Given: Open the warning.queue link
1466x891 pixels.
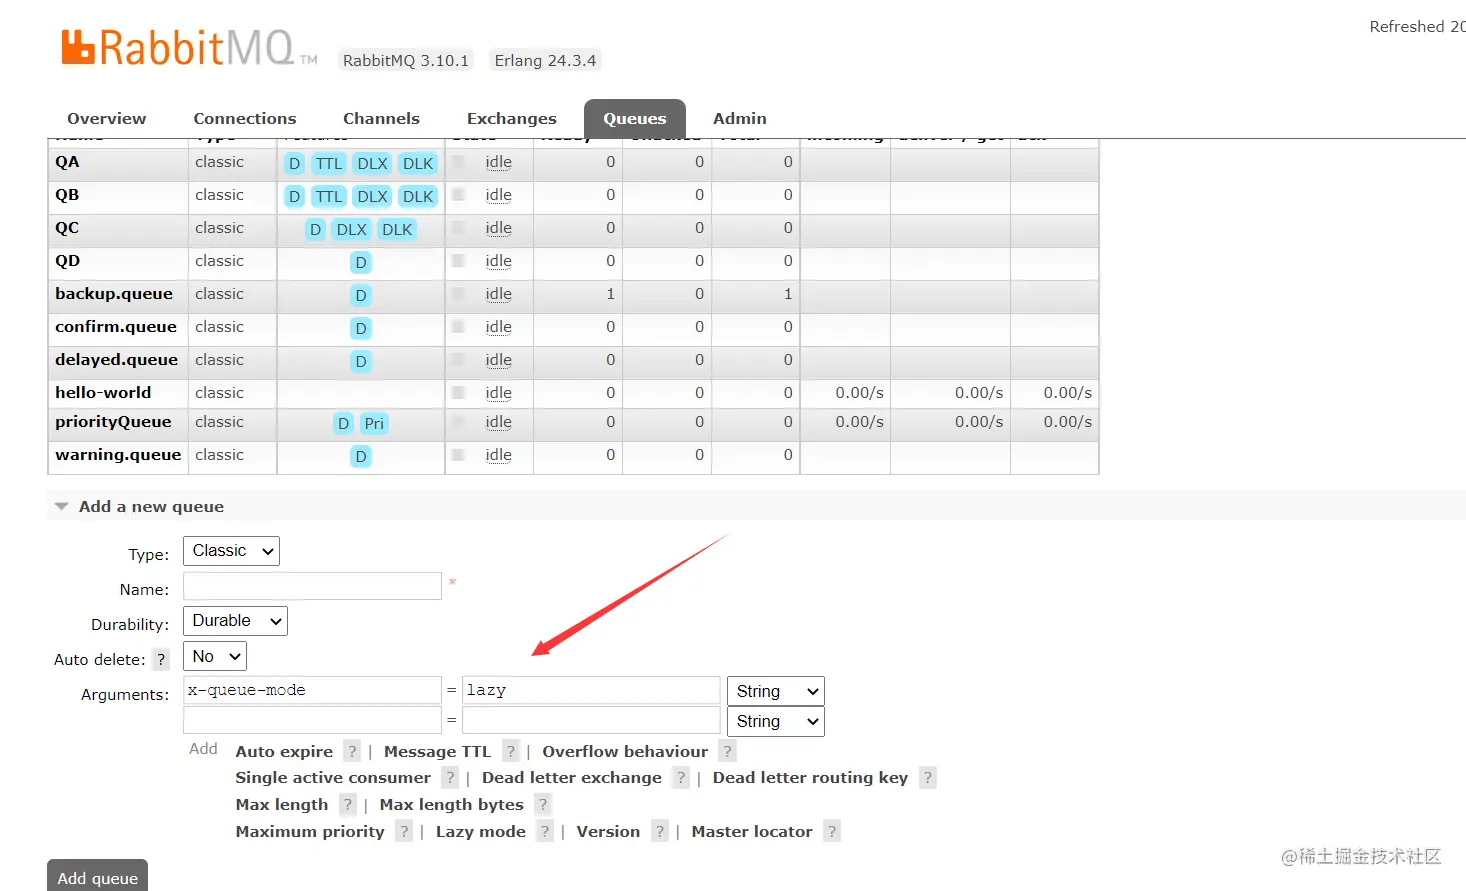Looking at the screenshot, I should click(x=118, y=455).
